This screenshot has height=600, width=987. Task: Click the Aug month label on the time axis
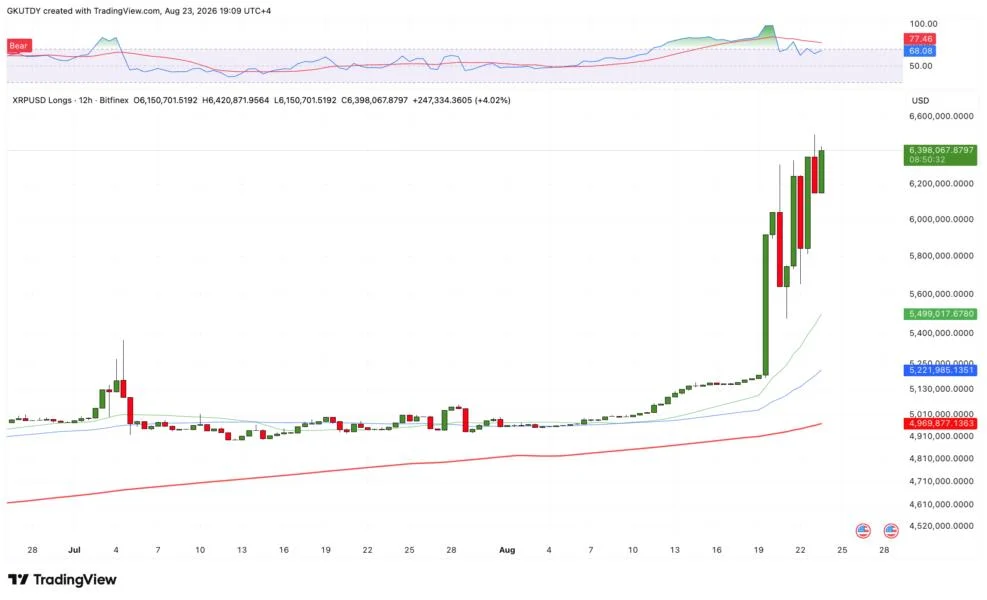tap(507, 550)
